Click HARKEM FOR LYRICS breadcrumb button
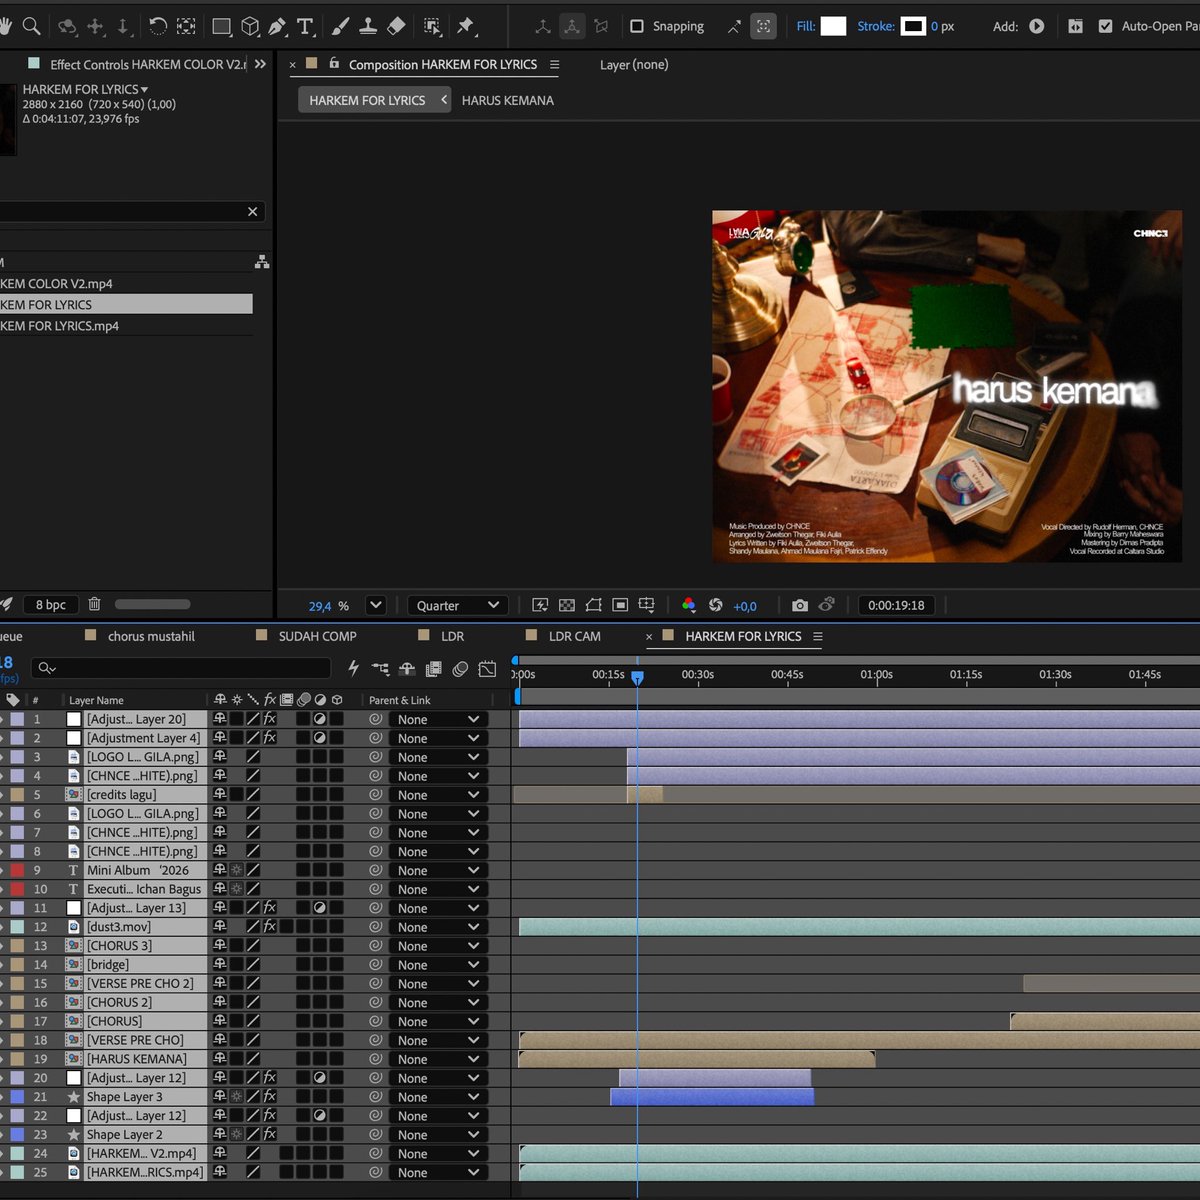 pos(367,100)
